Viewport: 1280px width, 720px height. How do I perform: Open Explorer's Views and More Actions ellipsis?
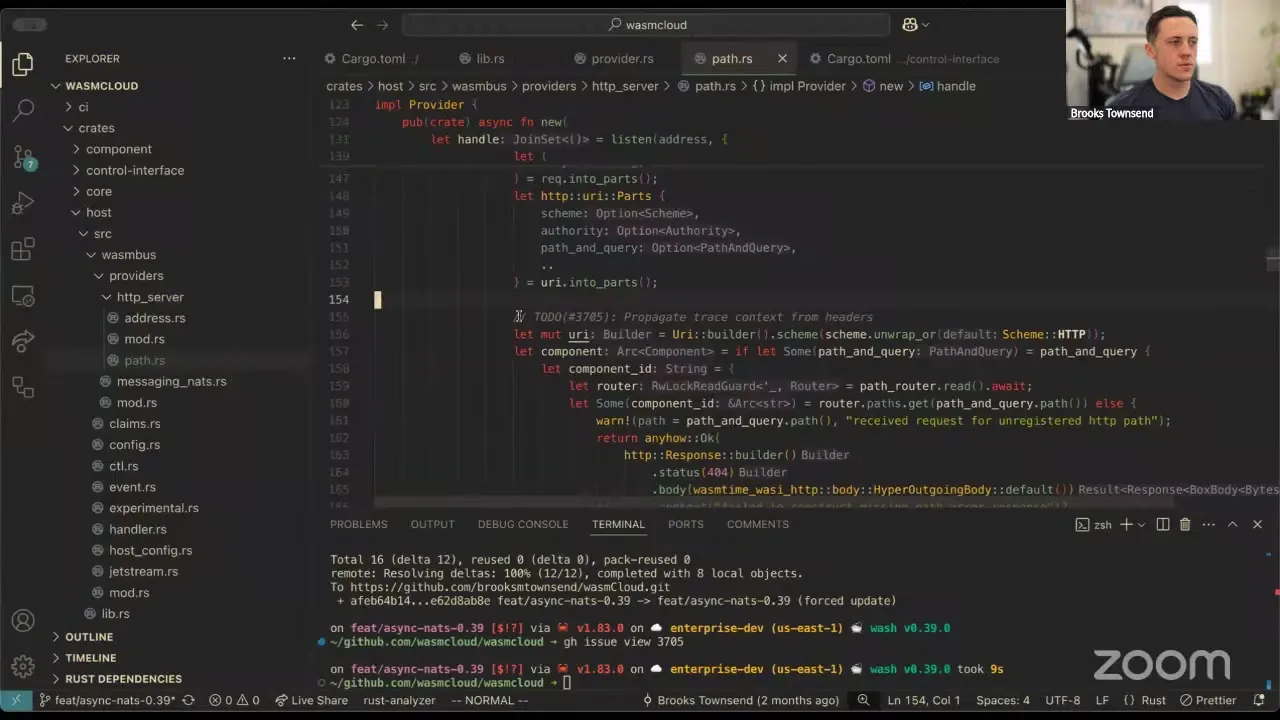289,58
